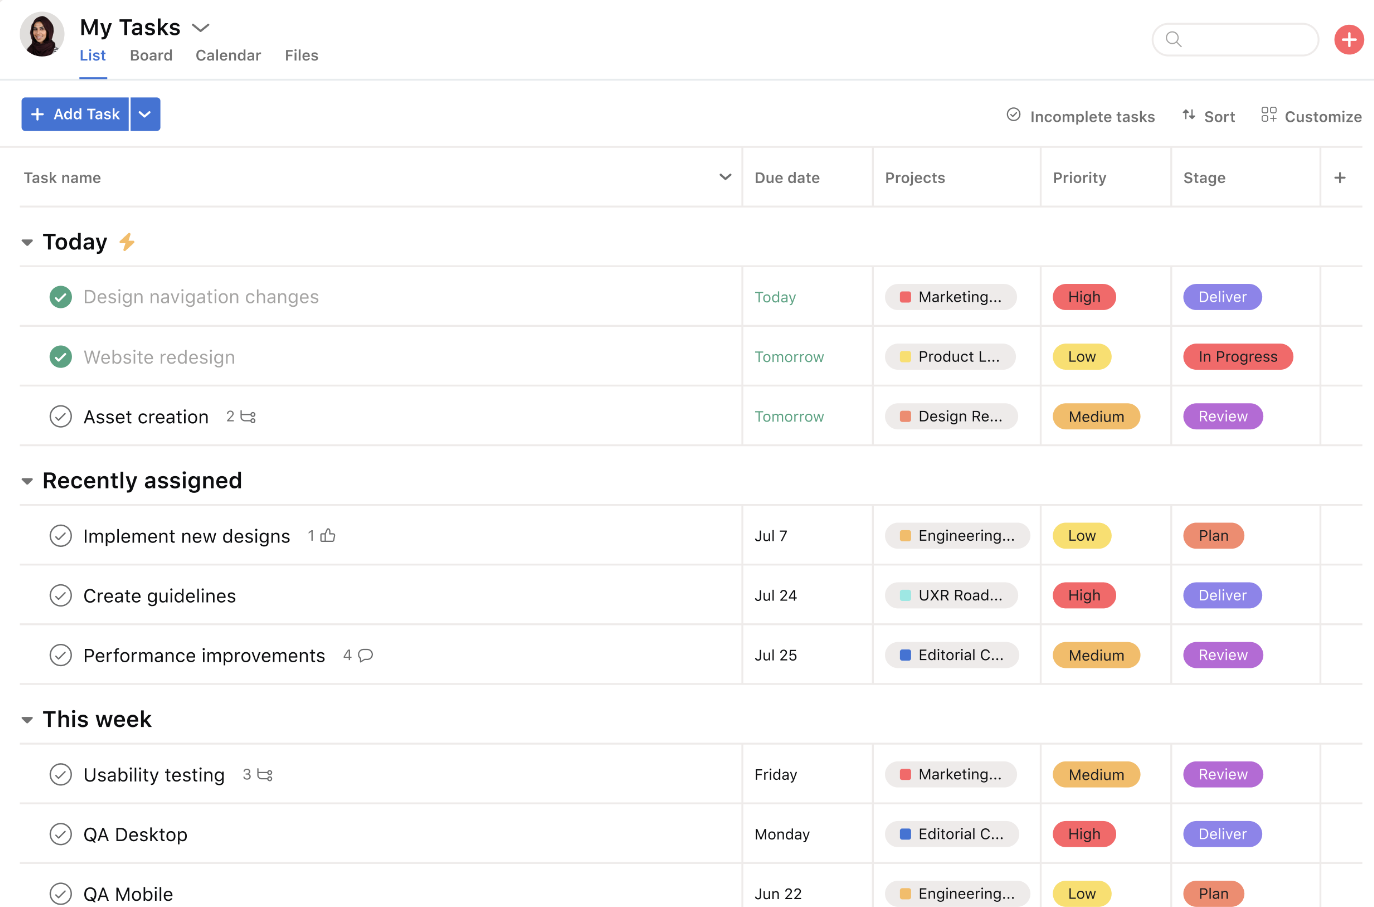Collapse the Today section

point(27,243)
